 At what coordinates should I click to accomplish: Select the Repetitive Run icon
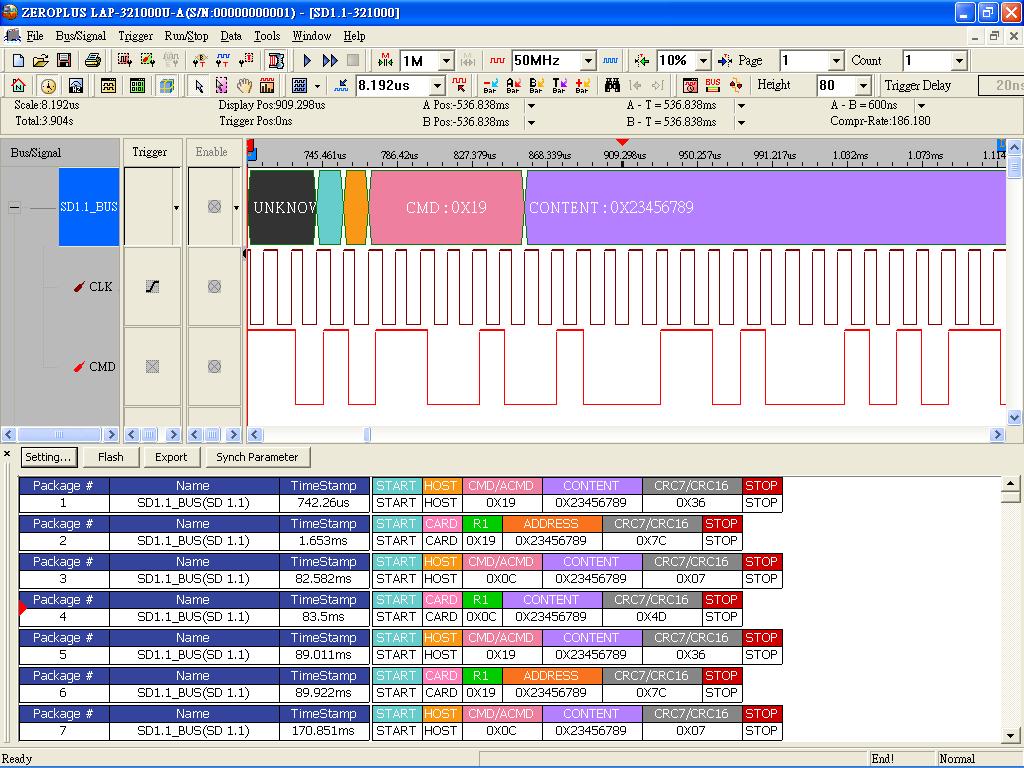(330, 60)
